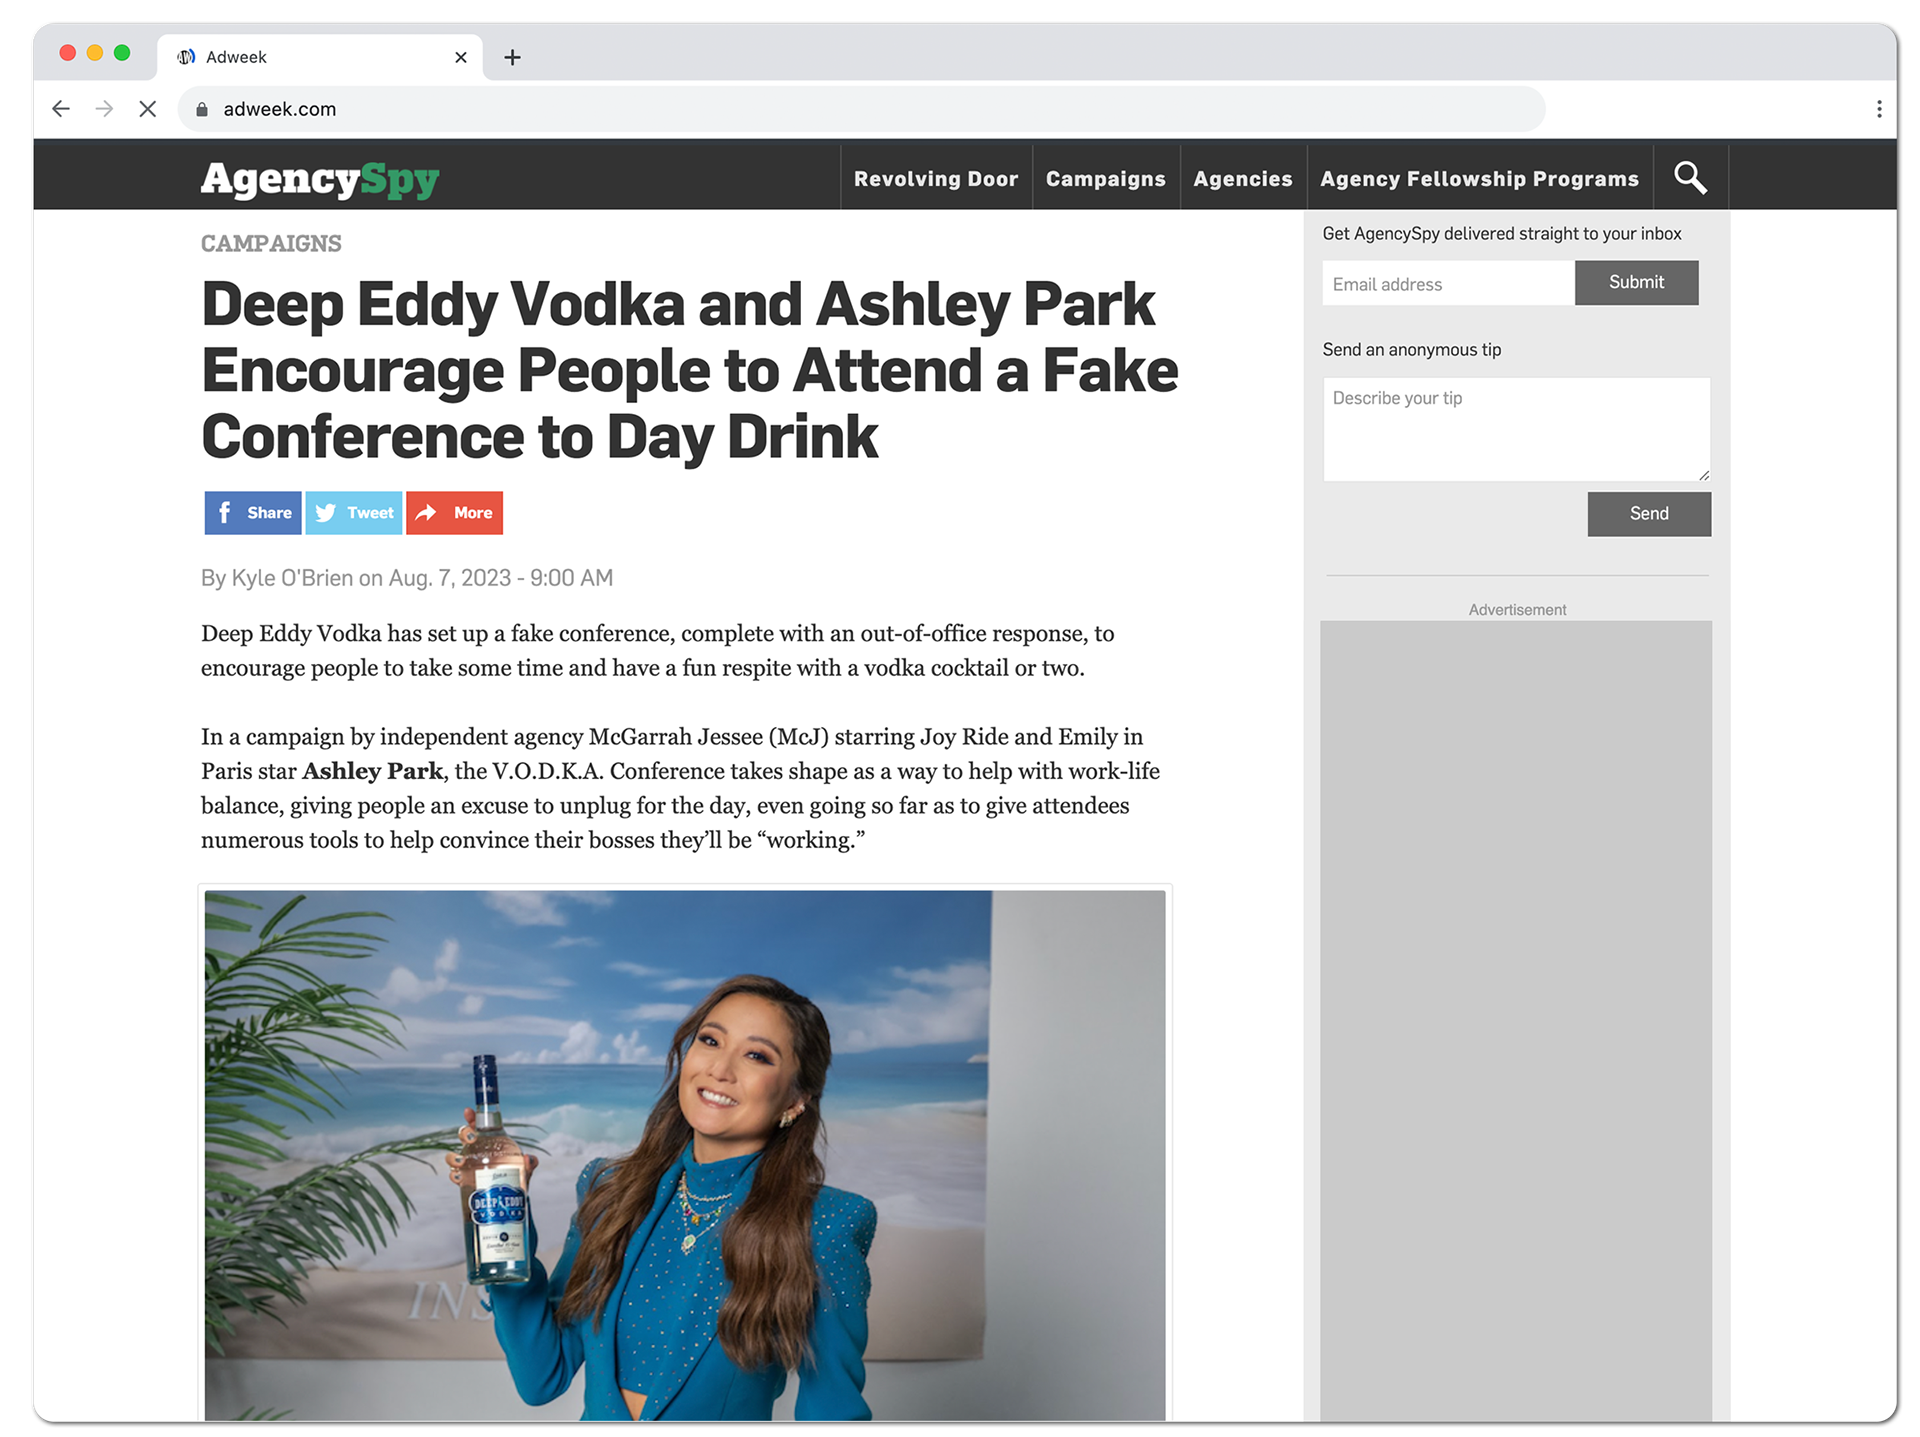The height and width of the screenshot is (1437, 1920).
Task: Click the macOS yellow minimize button
Action: point(95,53)
